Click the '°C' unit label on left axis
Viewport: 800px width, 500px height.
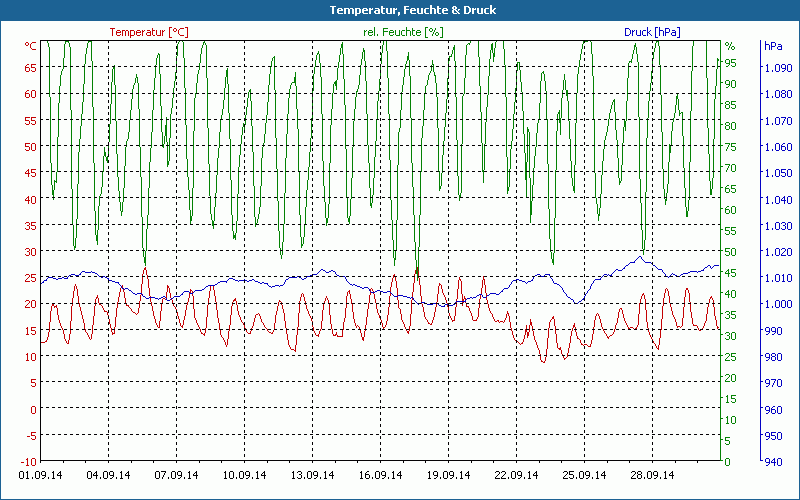(31, 46)
